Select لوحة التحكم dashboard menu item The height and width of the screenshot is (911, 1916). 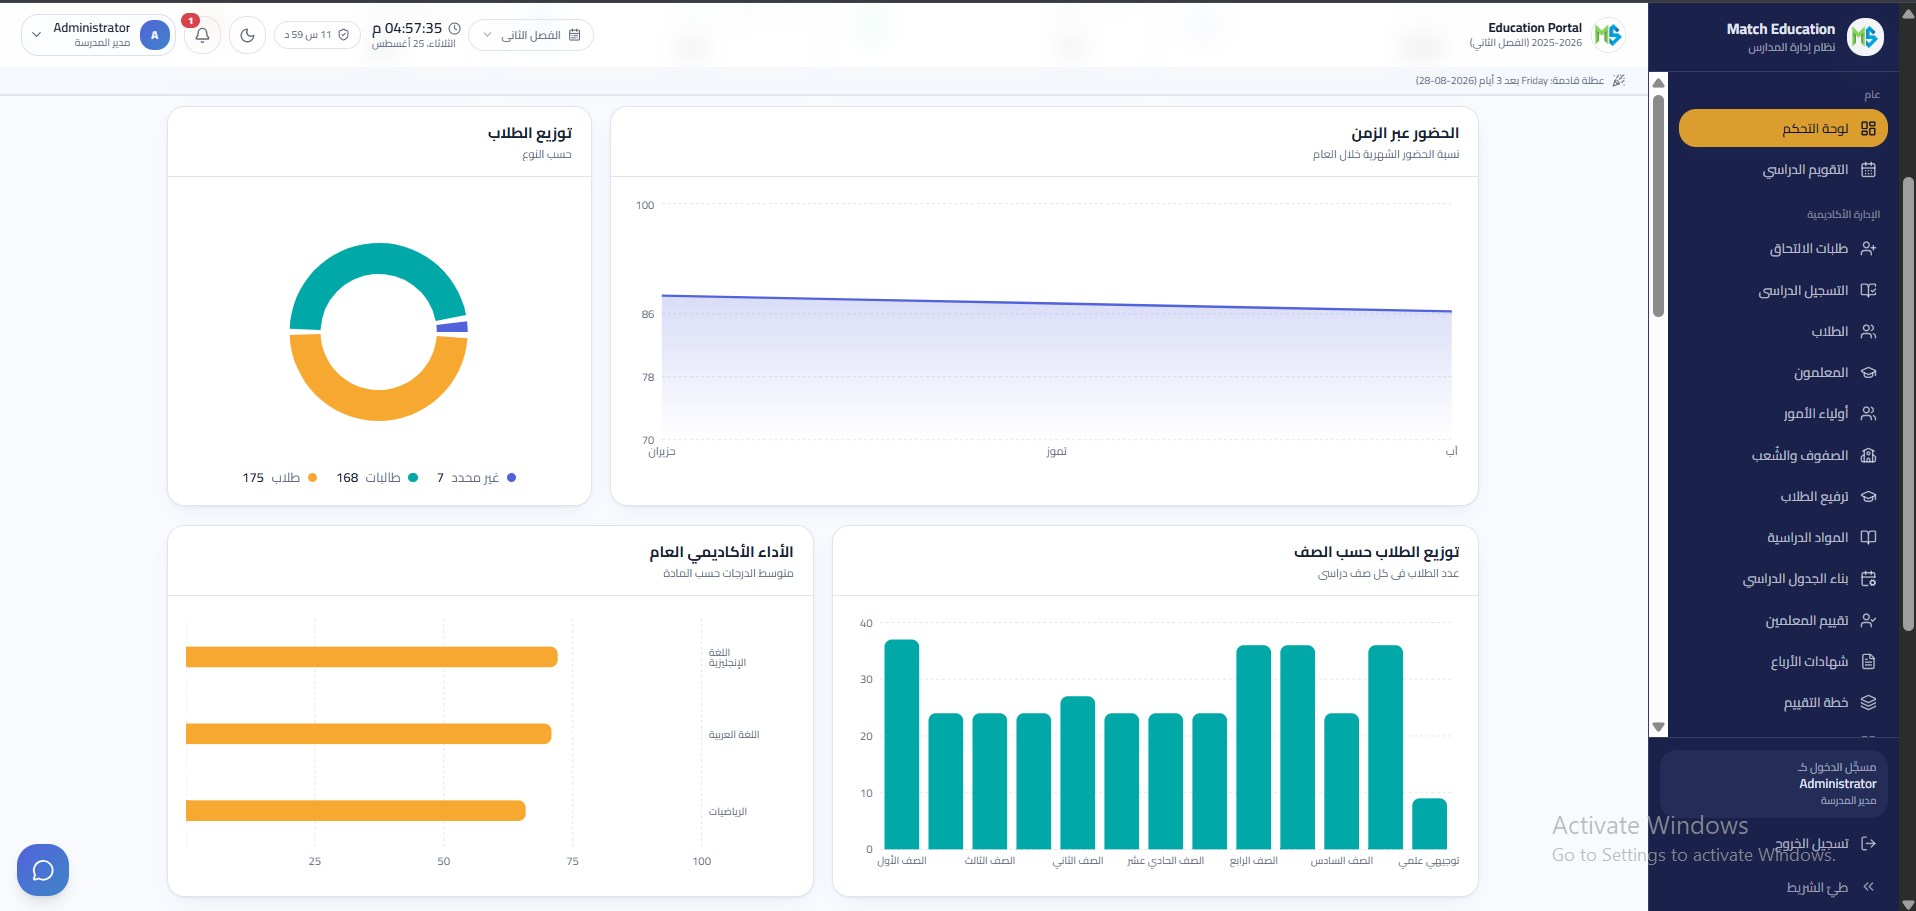coord(1783,129)
